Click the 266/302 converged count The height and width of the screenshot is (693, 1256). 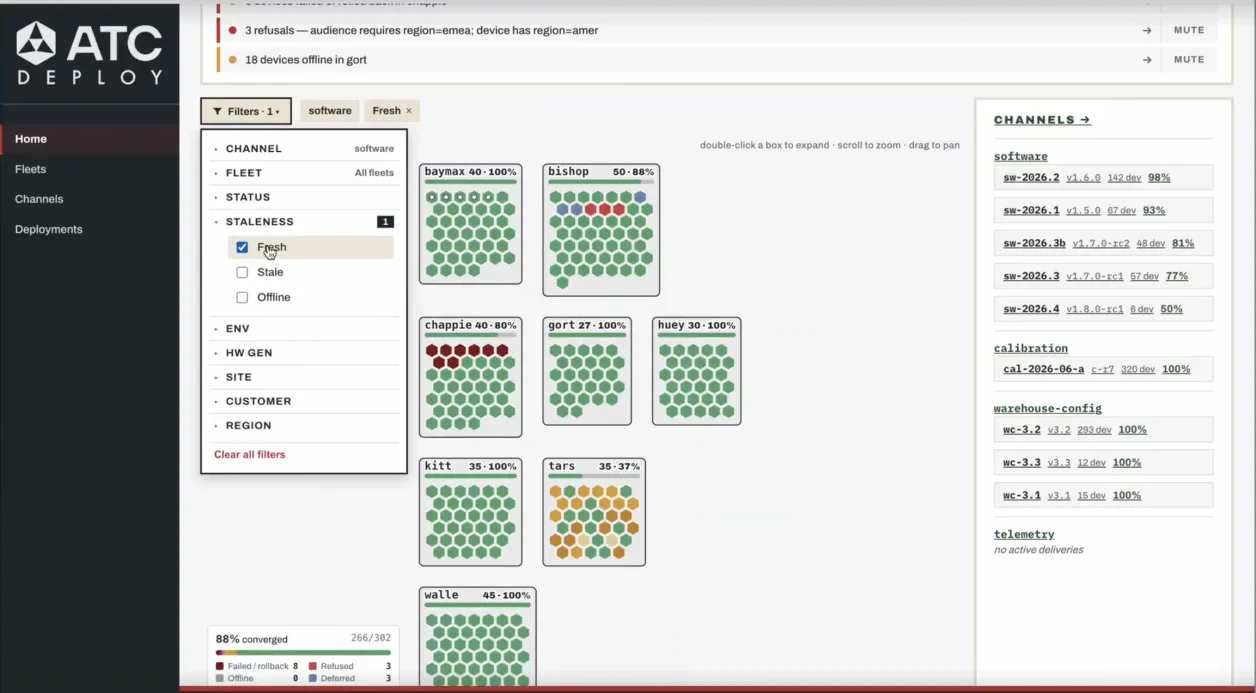click(371, 637)
